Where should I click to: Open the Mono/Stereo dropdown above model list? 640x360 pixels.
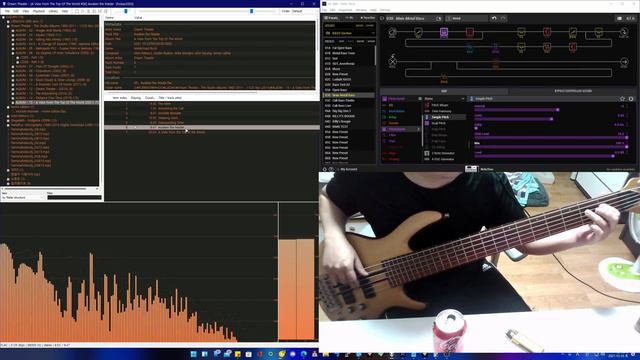coord(444,99)
